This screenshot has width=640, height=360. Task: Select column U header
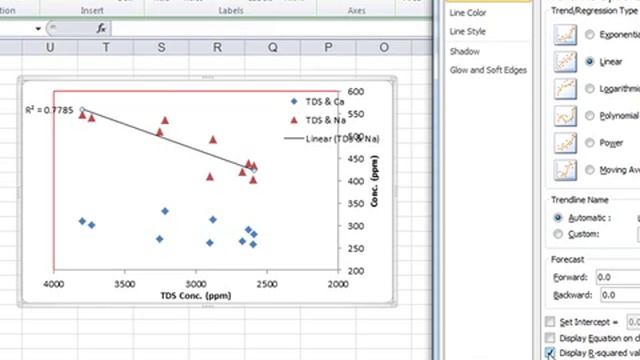click(x=50, y=47)
